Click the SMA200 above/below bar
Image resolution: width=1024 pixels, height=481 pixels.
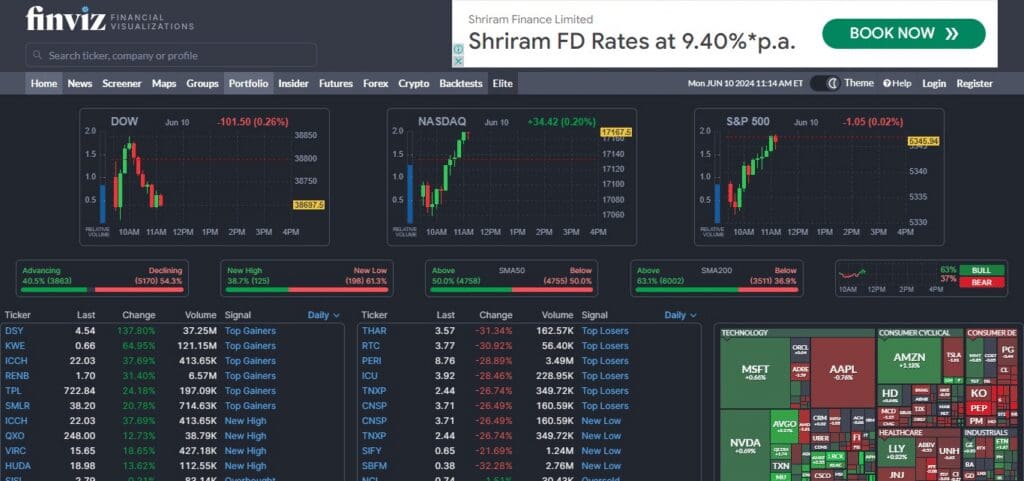tap(716, 278)
